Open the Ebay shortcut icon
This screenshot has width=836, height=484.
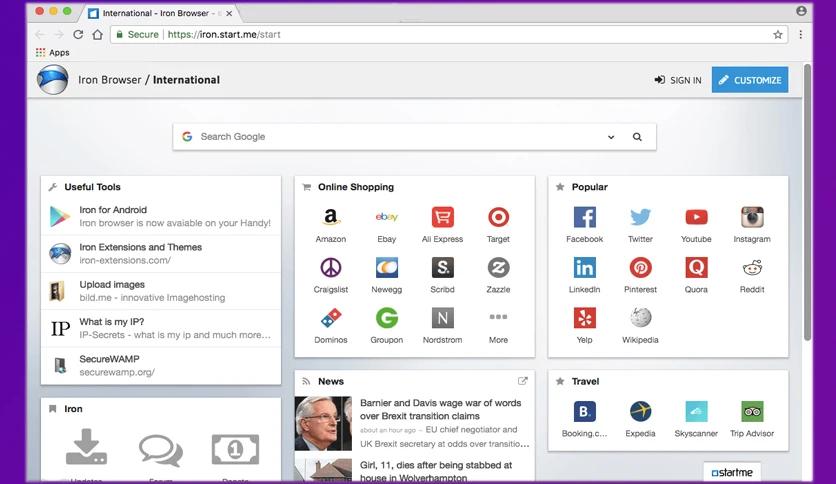[x=387, y=217]
